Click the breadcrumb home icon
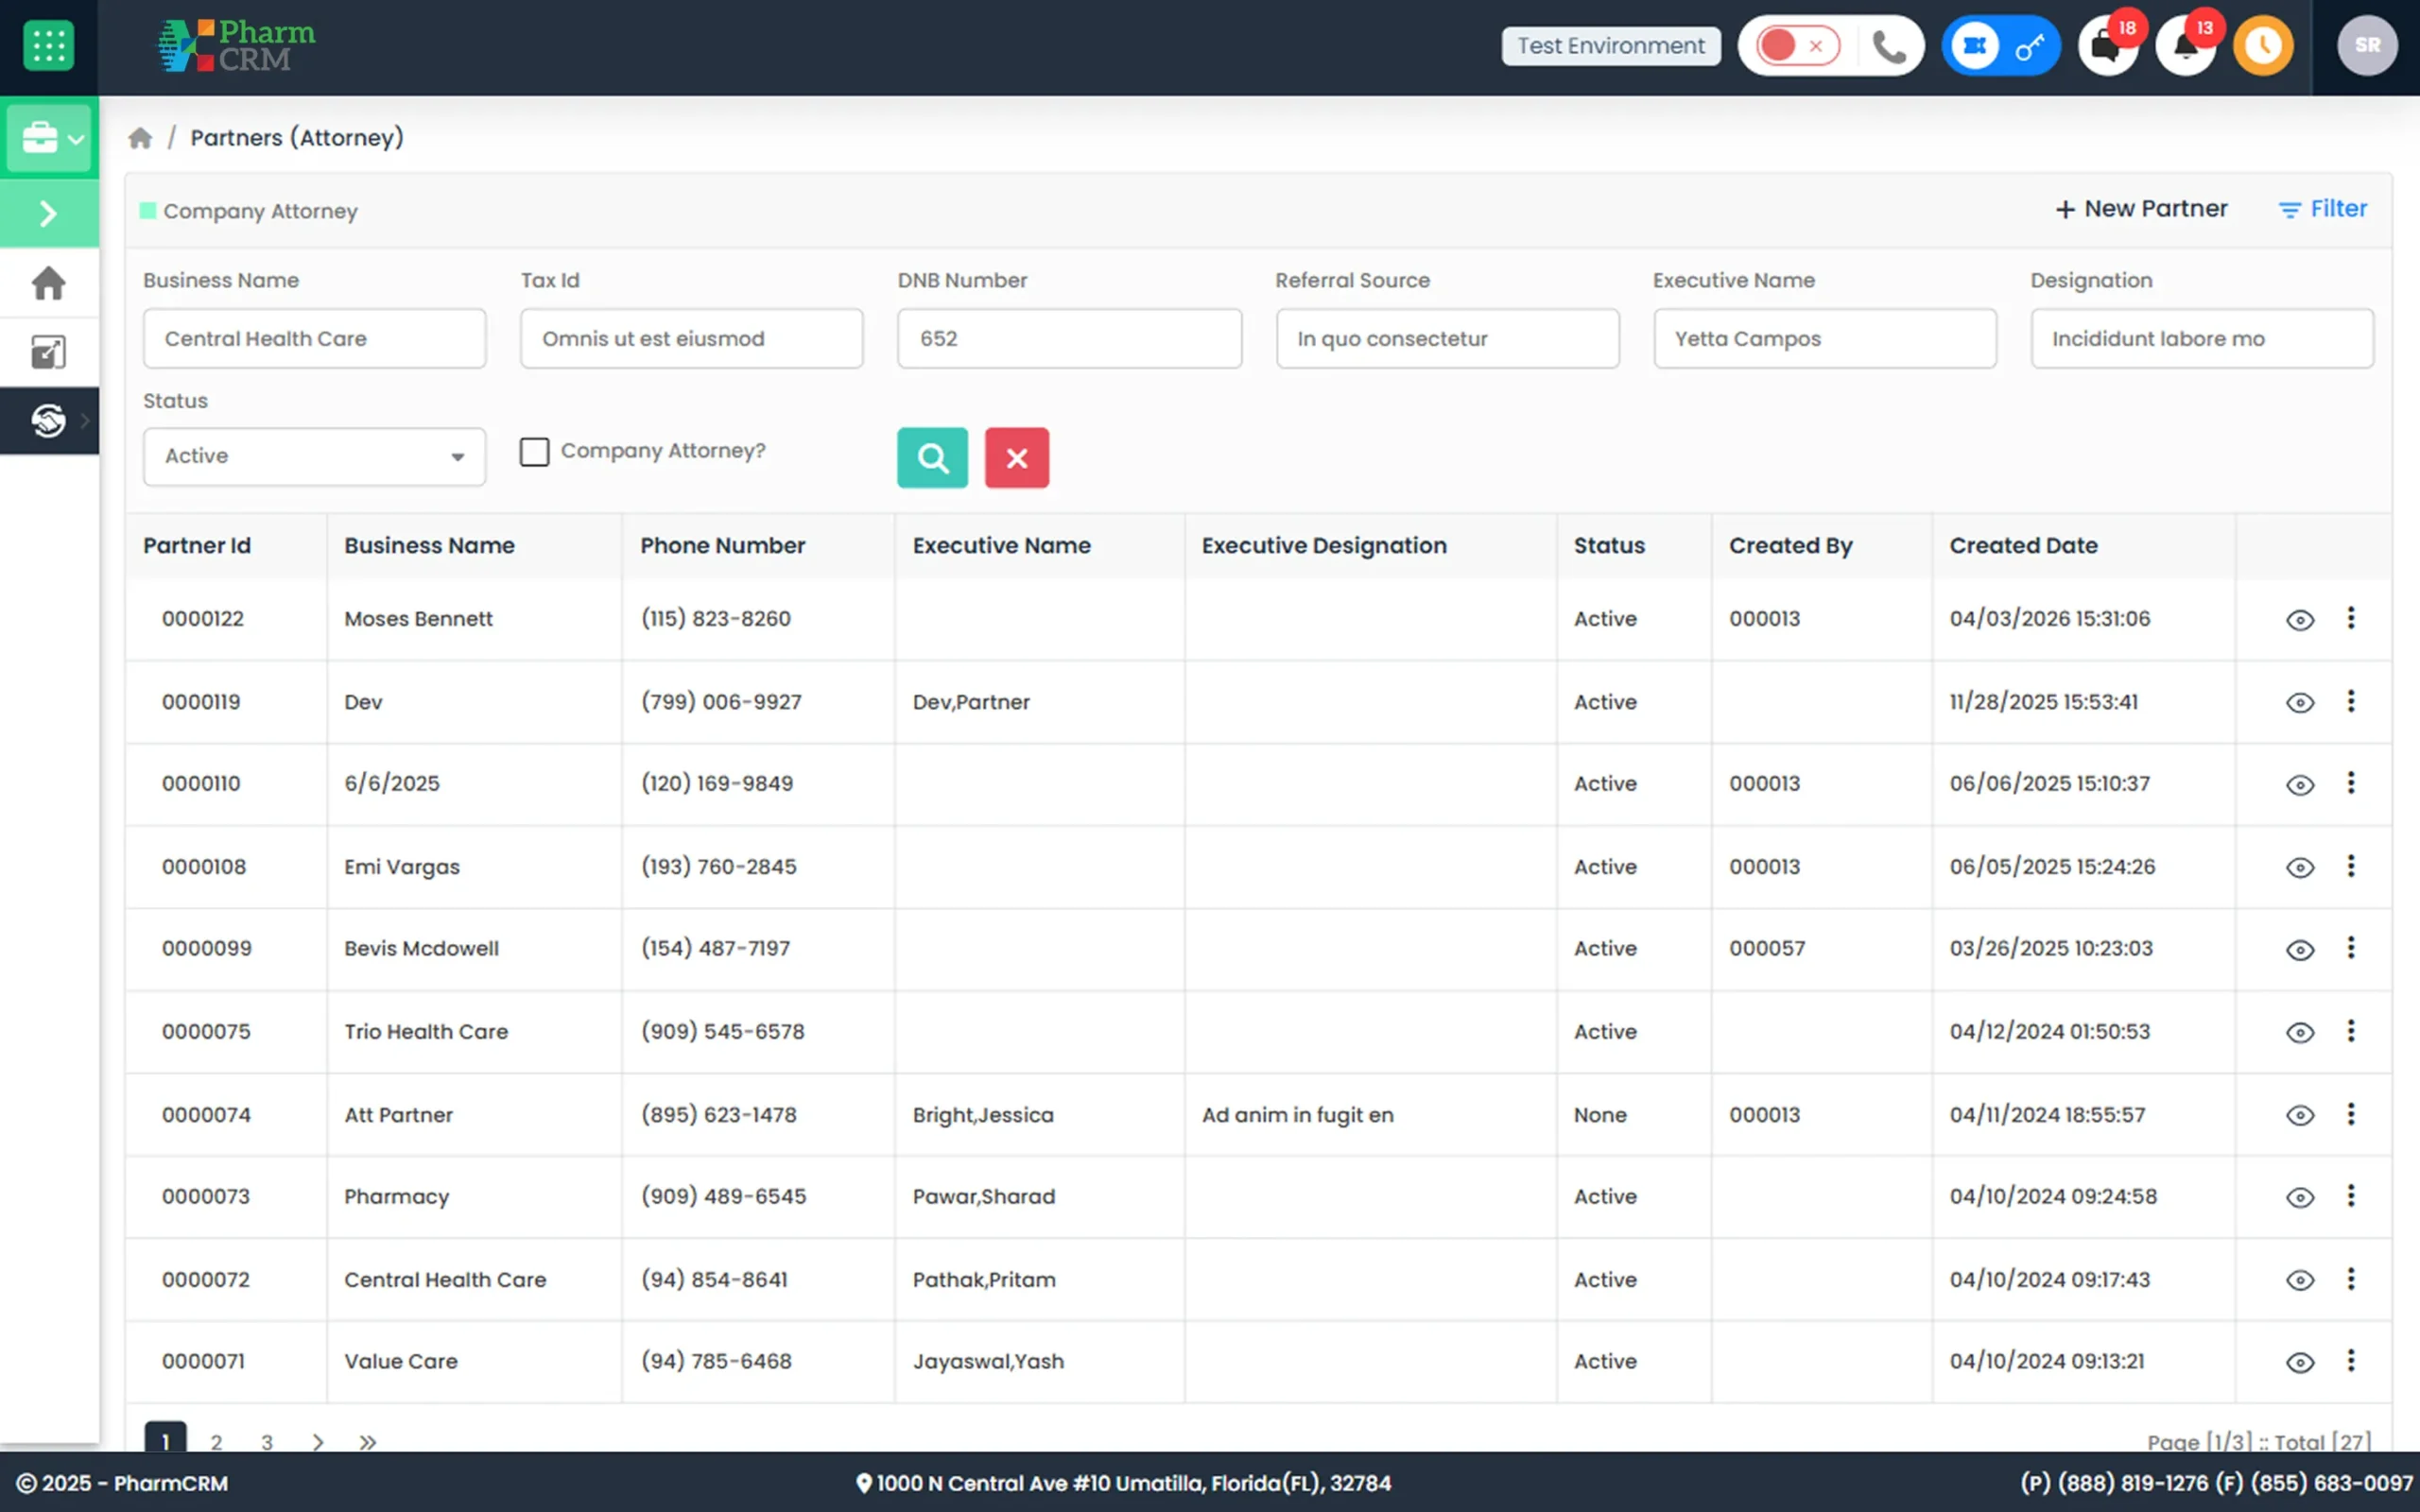2420x1512 pixels. (x=140, y=138)
